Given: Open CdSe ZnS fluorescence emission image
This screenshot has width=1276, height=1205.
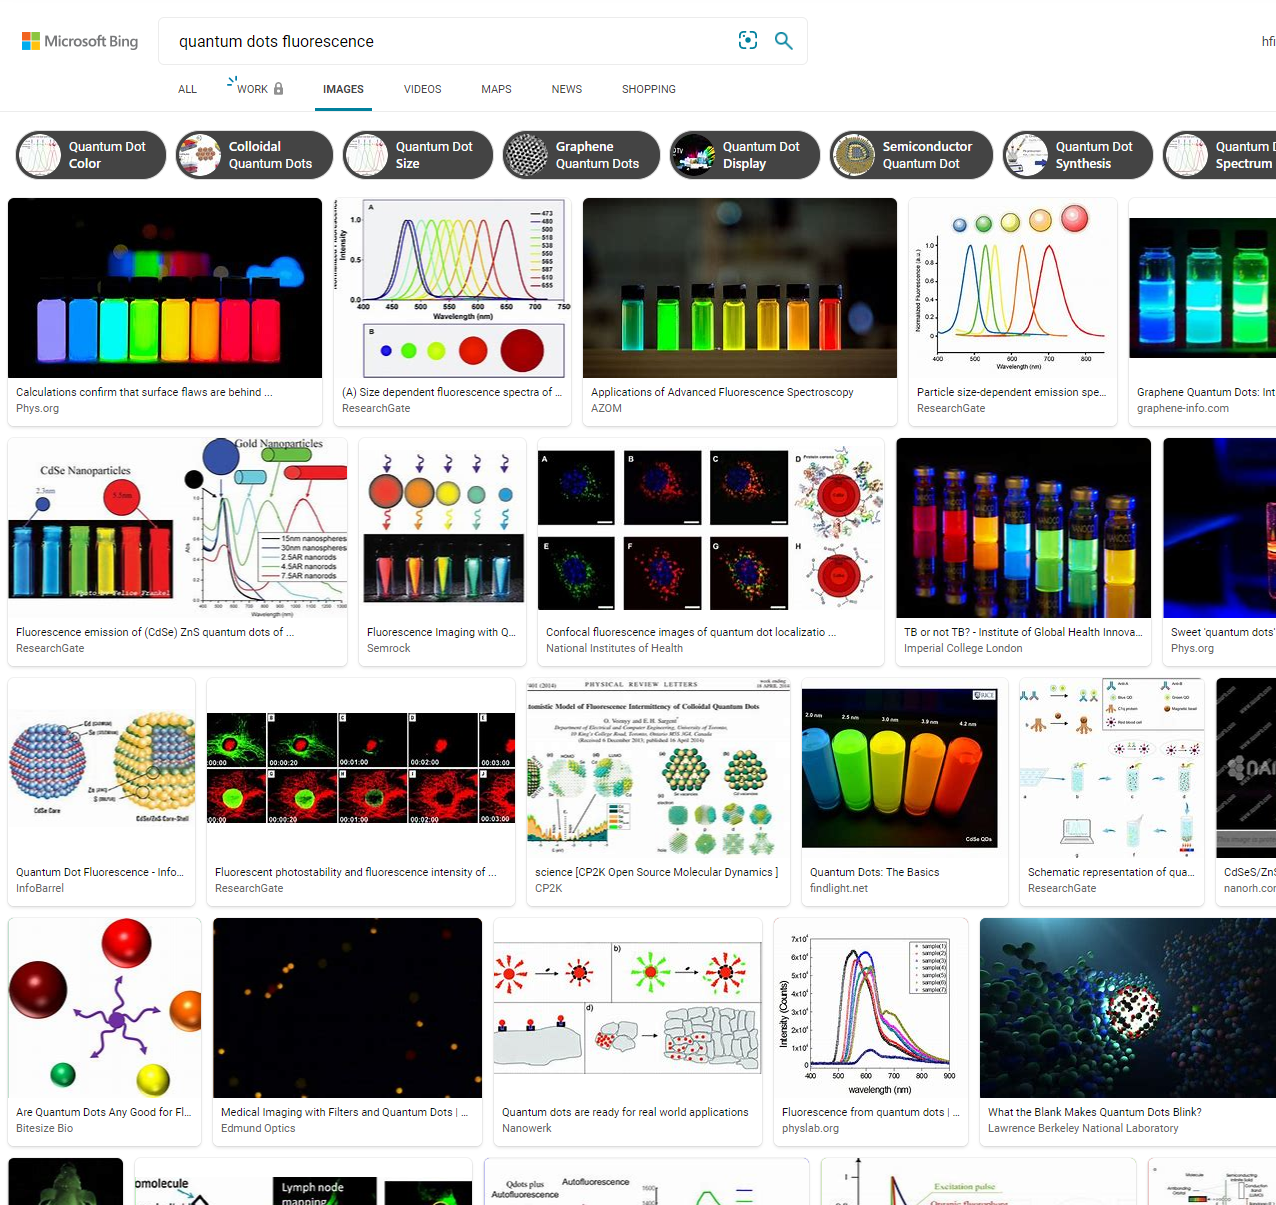Looking at the screenshot, I should click(x=178, y=528).
